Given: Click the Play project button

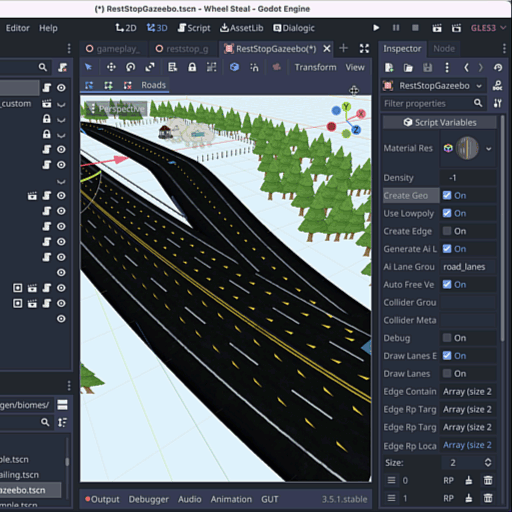Looking at the screenshot, I should coord(376,28).
